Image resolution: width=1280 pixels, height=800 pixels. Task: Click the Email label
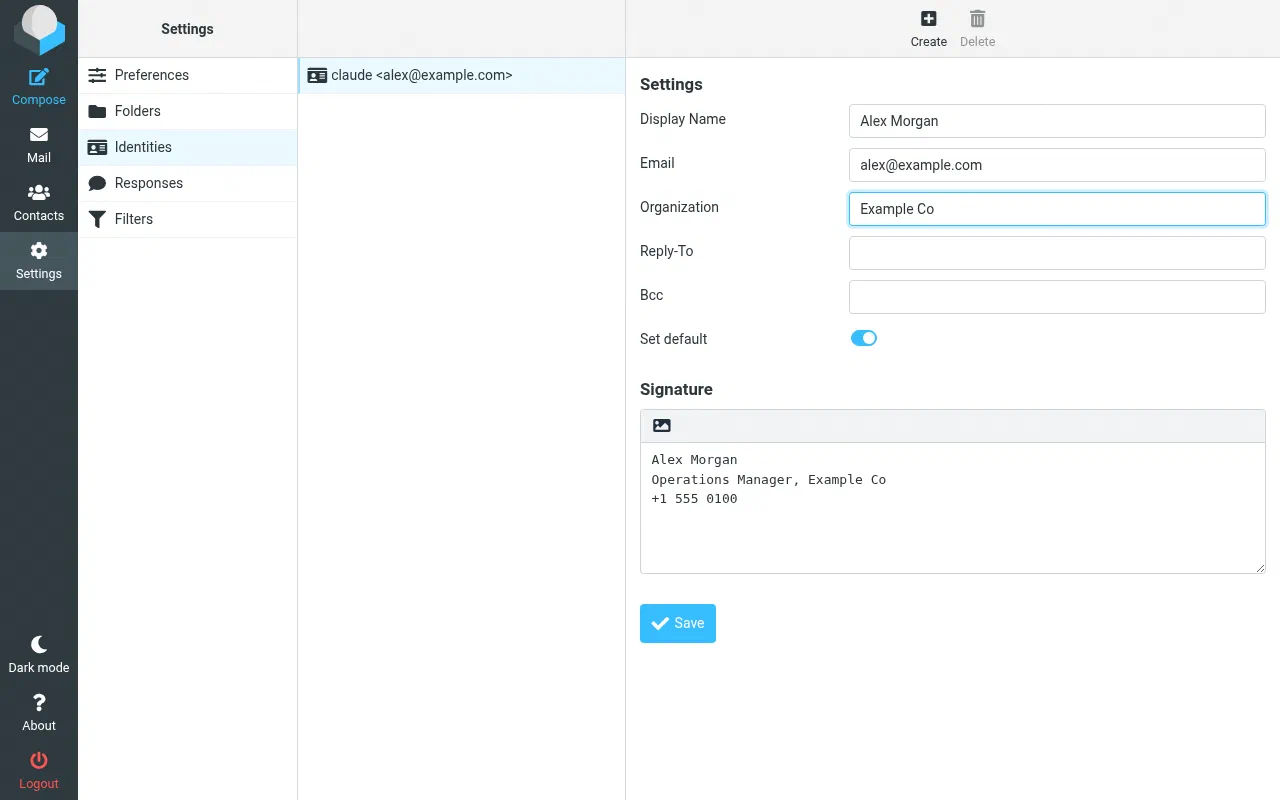coord(657,163)
